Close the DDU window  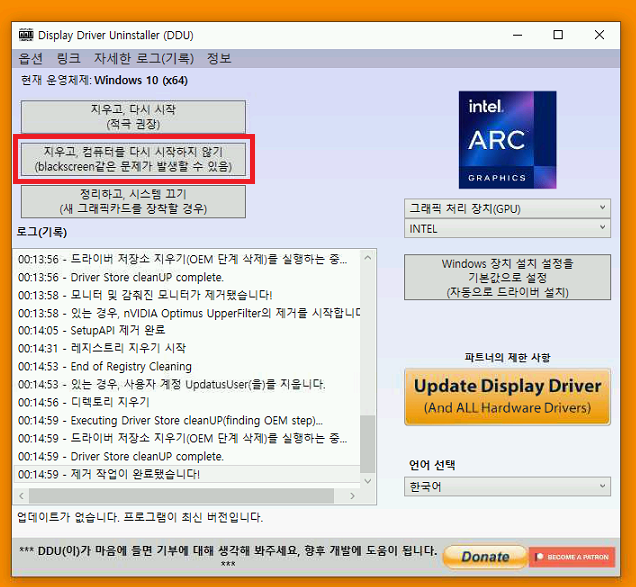599,35
